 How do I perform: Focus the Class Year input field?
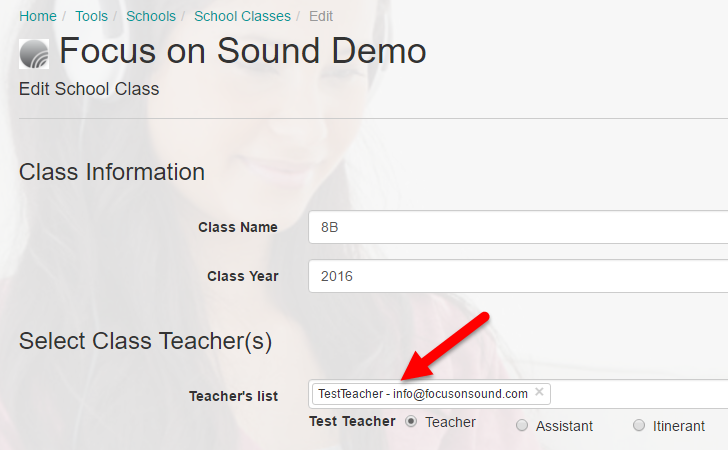[x=518, y=276]
